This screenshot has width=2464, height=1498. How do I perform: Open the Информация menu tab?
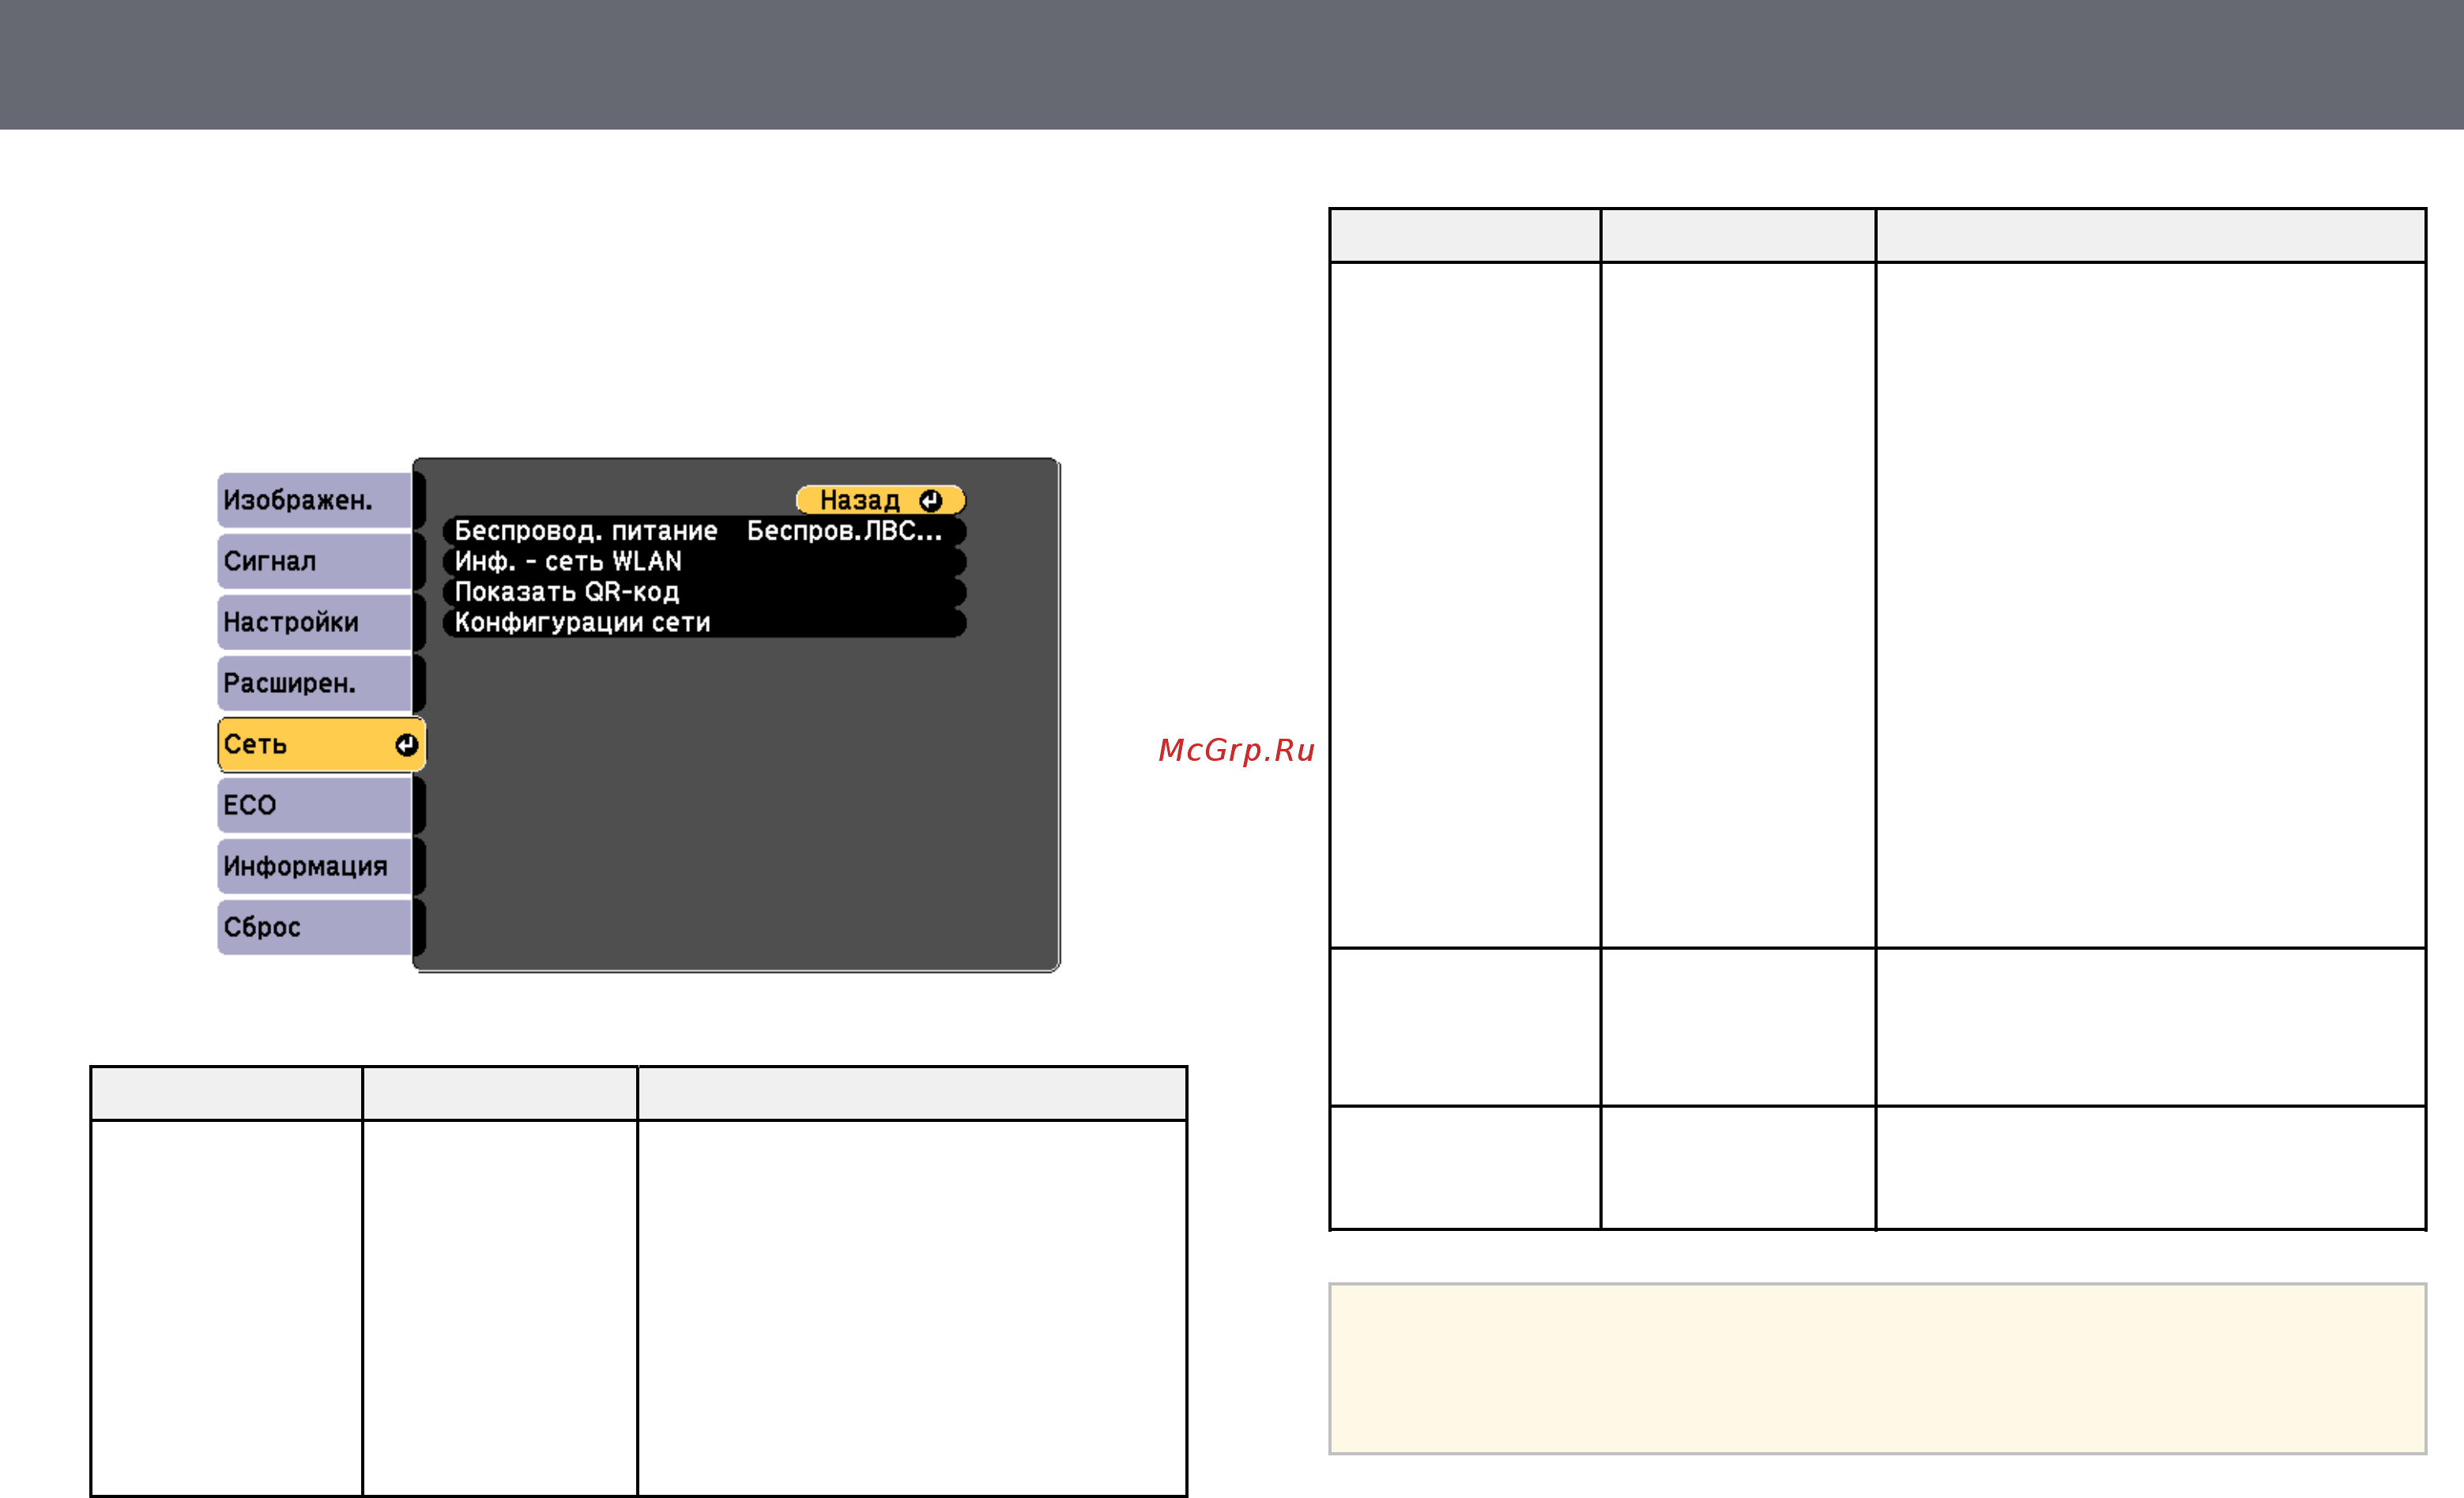click(x=316, y=866)
